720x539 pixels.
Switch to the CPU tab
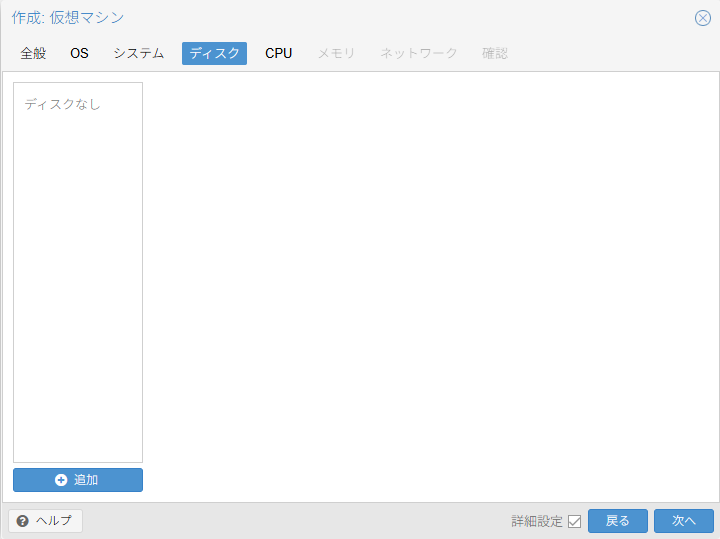click(x=278, y=53)
